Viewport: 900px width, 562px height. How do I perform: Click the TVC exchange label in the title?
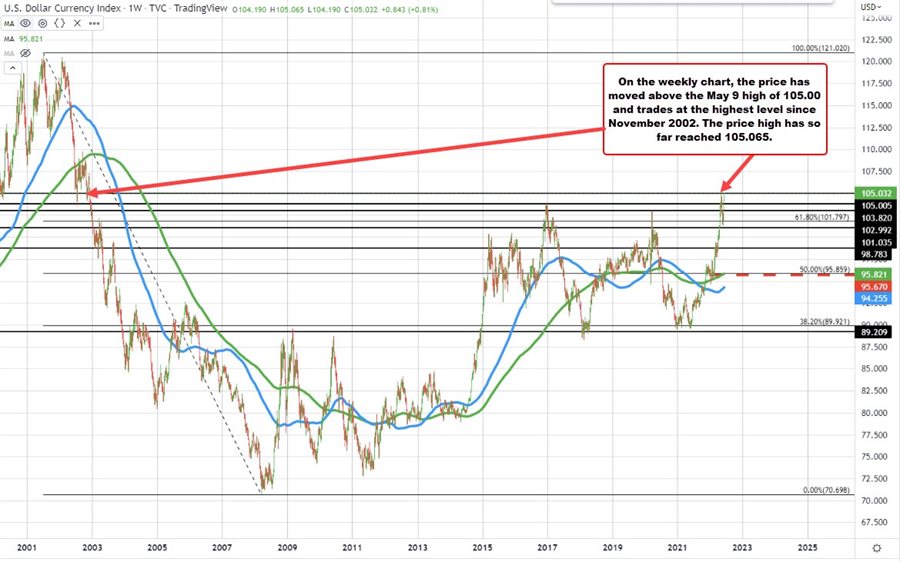158,8
